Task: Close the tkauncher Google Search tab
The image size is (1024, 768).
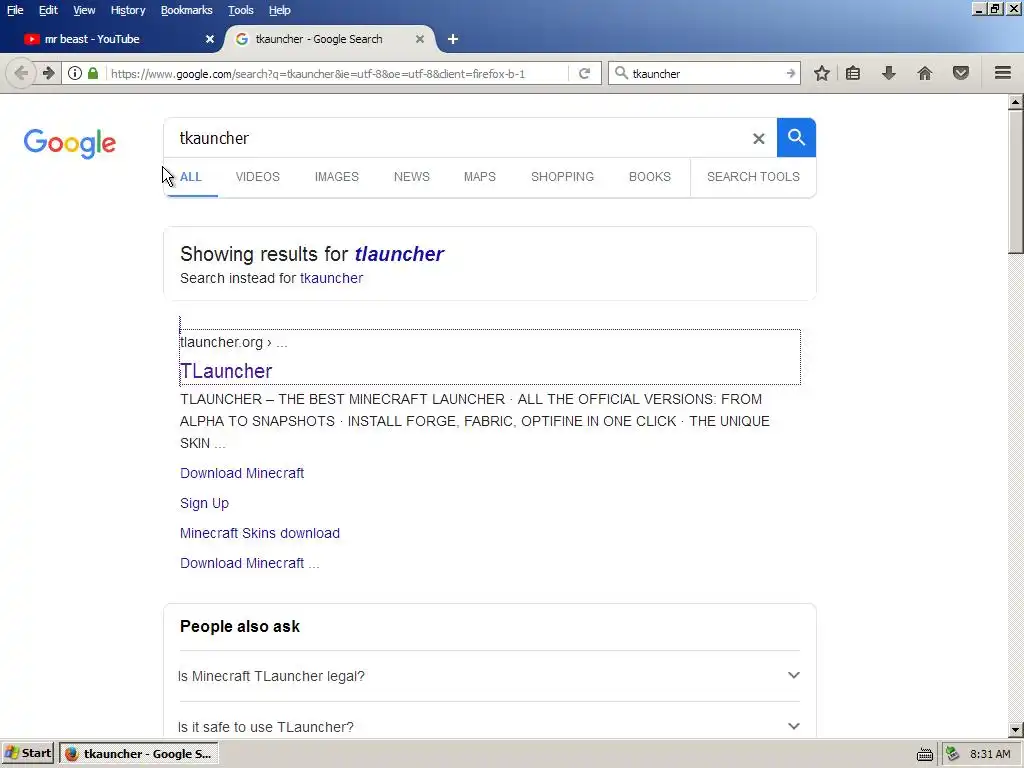Action: pyautogui.click(x=420, y=39)
